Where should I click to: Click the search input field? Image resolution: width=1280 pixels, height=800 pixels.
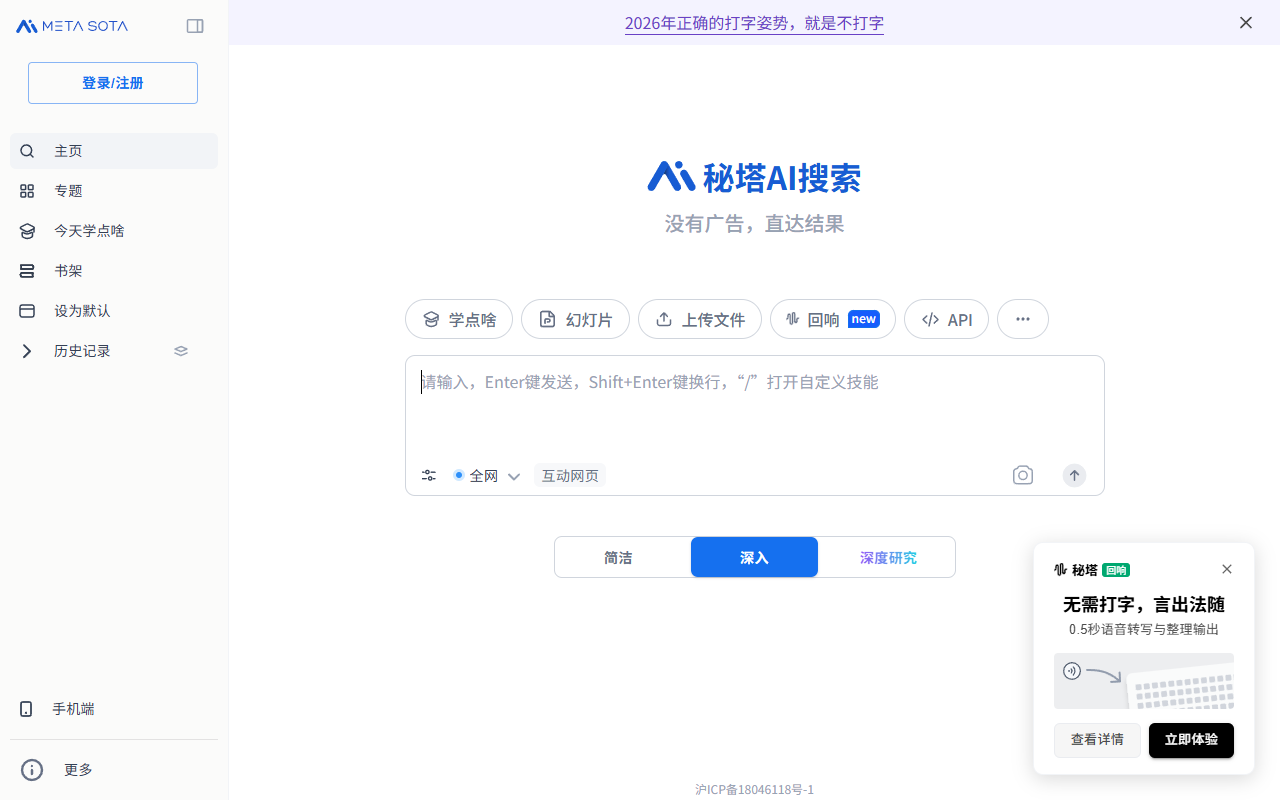(700, 382)
